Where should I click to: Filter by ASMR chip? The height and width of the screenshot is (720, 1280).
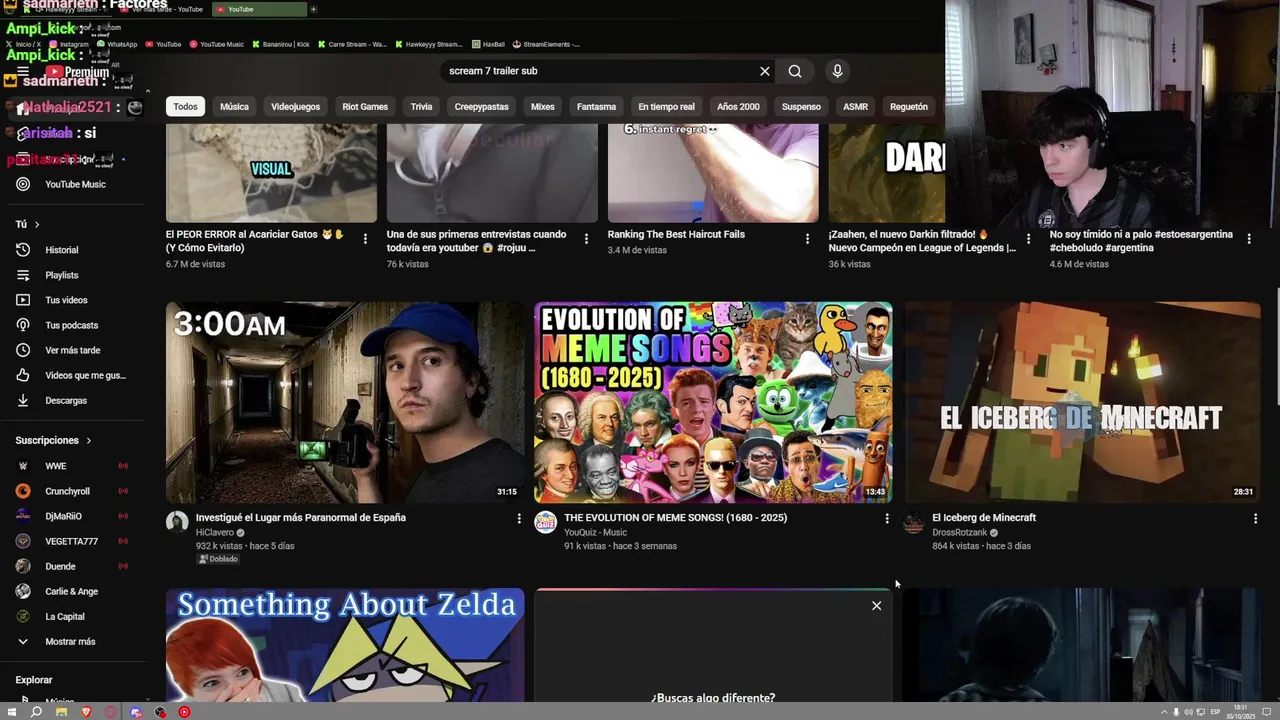click(x=855, y=106)
